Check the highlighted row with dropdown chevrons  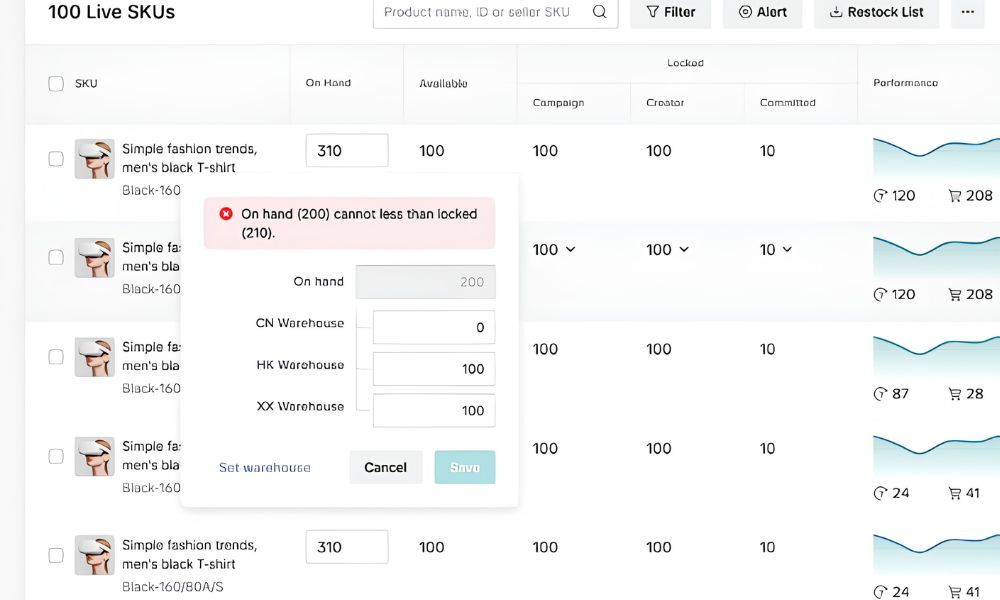coord(56,258)
